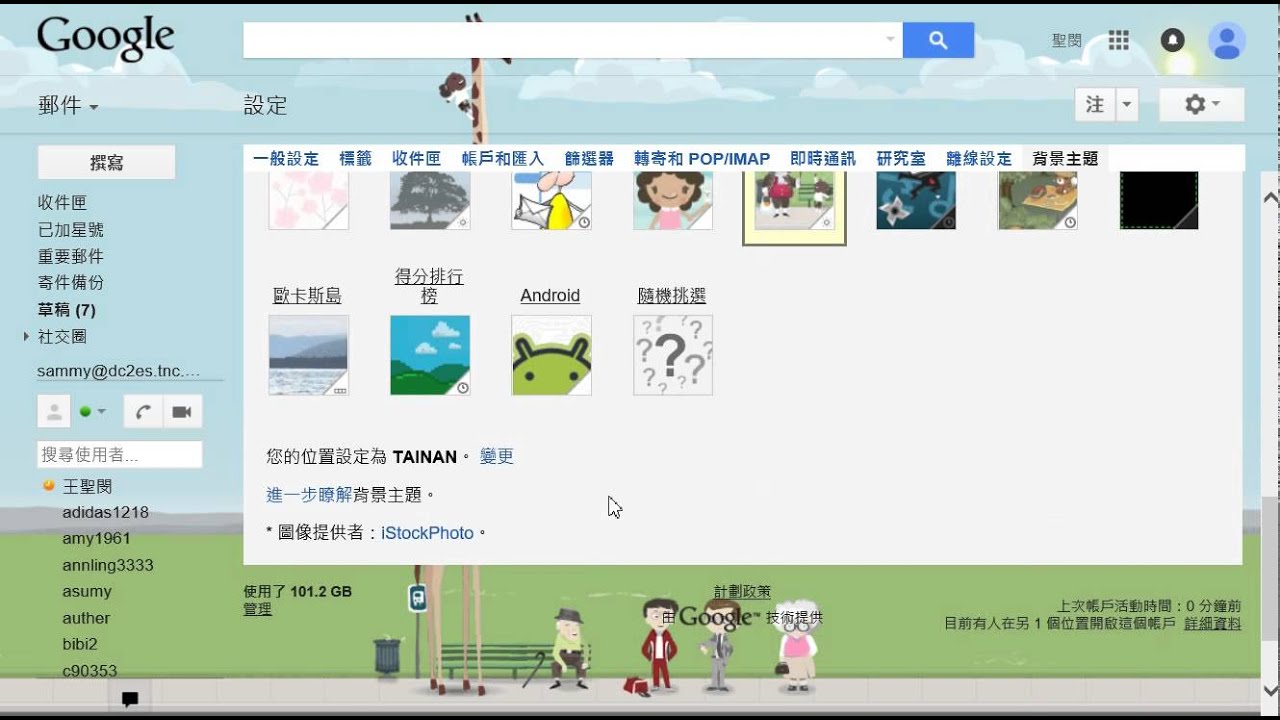
Task: Open the 轉寄和 POP/IMAP tab
Action: (x=702, y=158)
